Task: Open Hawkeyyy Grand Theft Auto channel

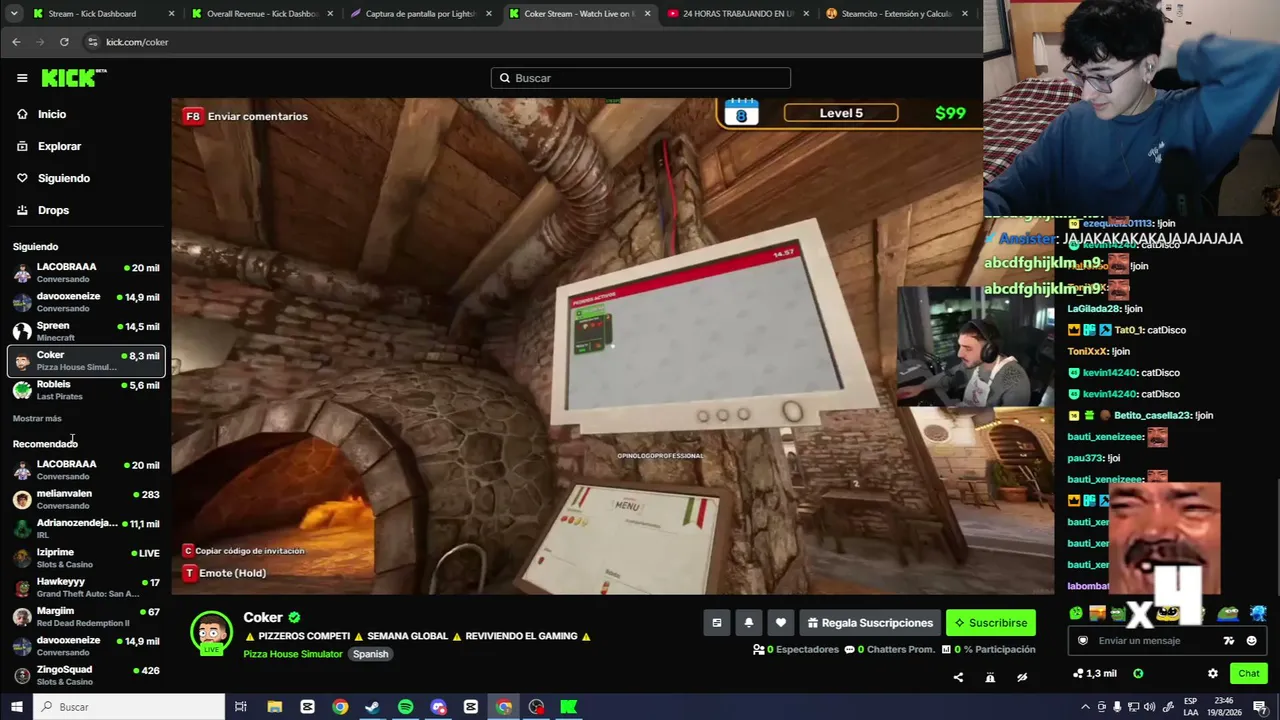Action: click(86, 587)
